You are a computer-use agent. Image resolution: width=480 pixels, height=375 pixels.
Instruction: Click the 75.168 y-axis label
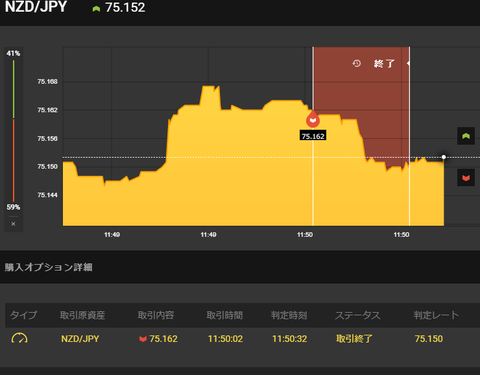47,82
